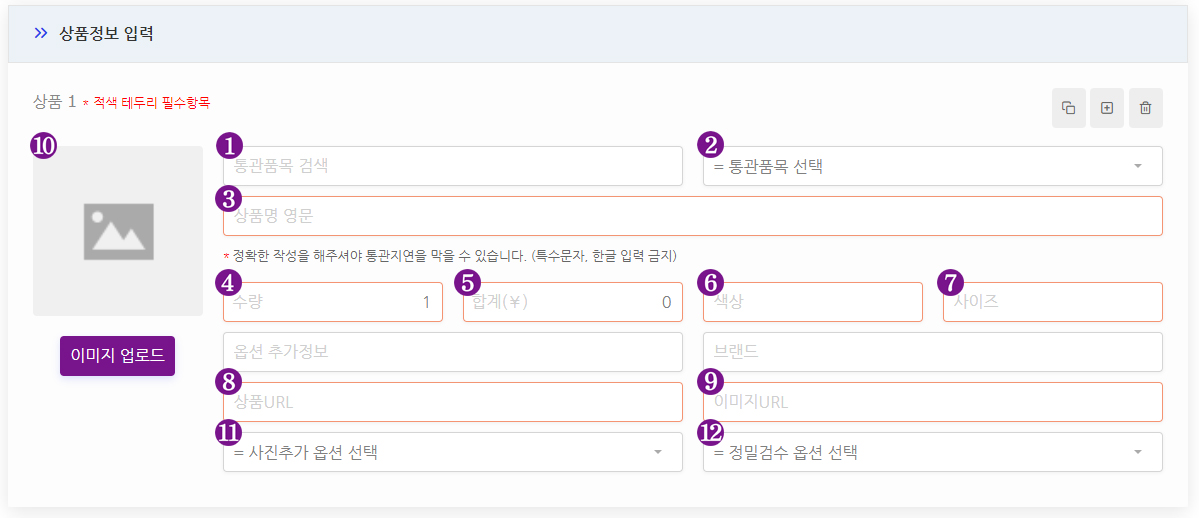Click the 브랜드 brand field

click(x=933, y=352)
